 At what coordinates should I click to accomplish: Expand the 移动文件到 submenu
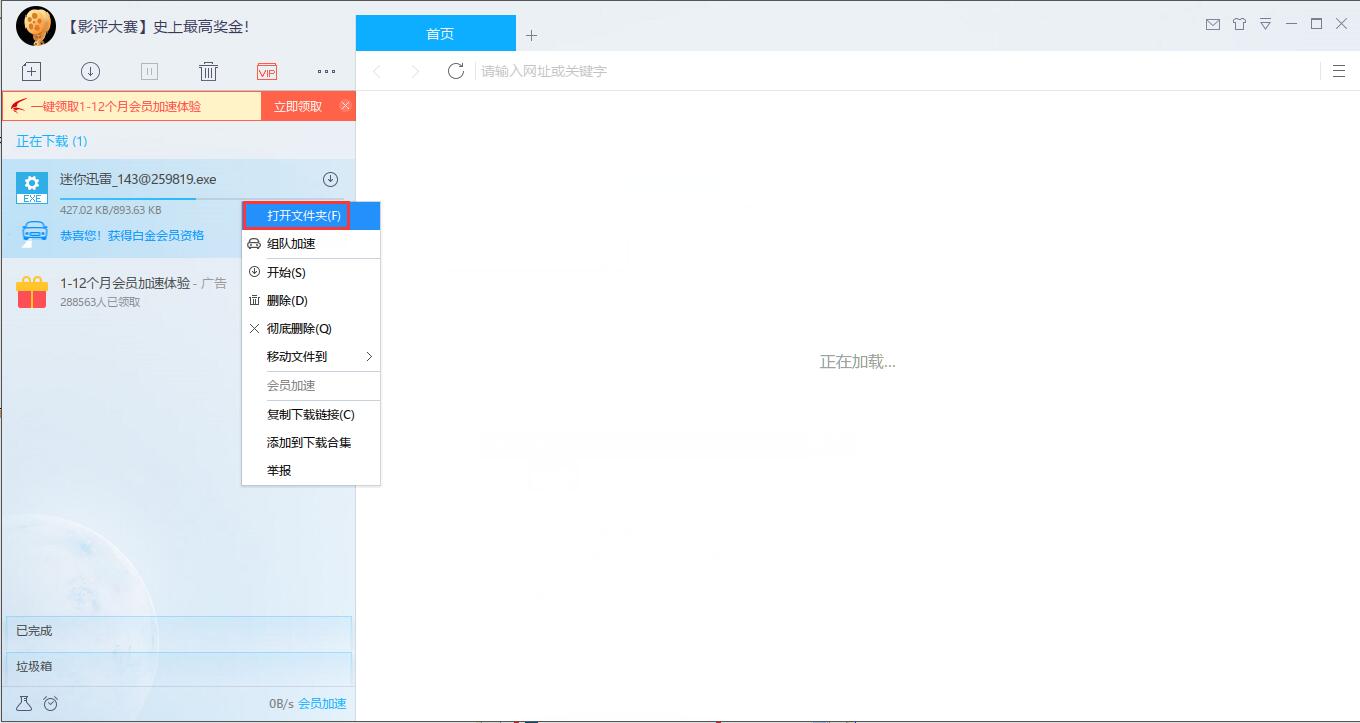point(311,357)
